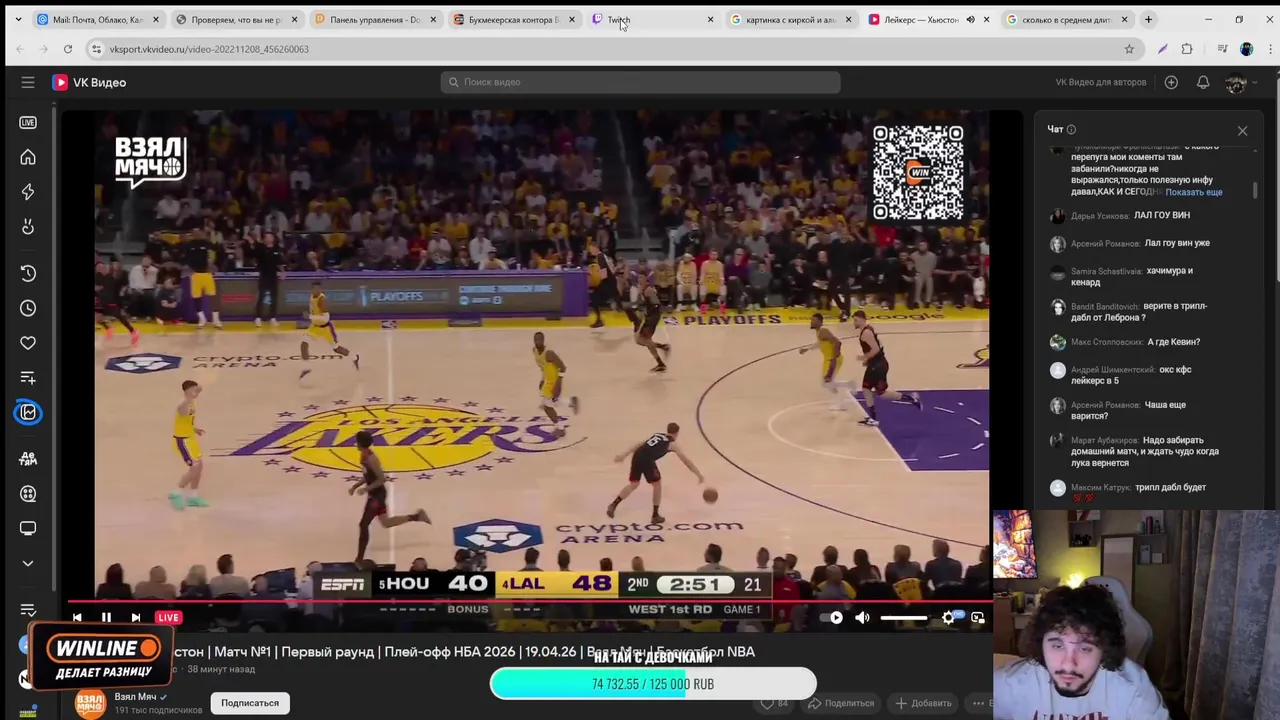The image size is (1280, 720).
Task: Open the notifications bell
Action: [x=1203, y=82]
